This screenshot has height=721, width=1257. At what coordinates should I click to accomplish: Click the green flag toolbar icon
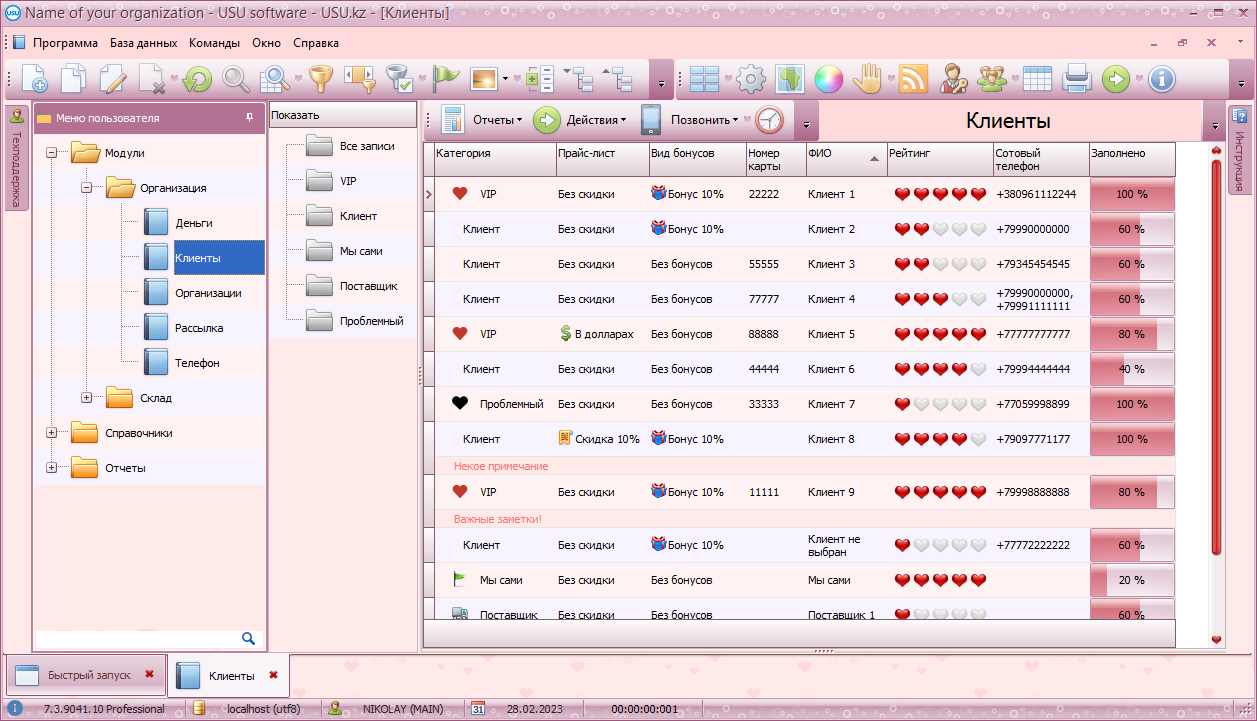(446, 78)
